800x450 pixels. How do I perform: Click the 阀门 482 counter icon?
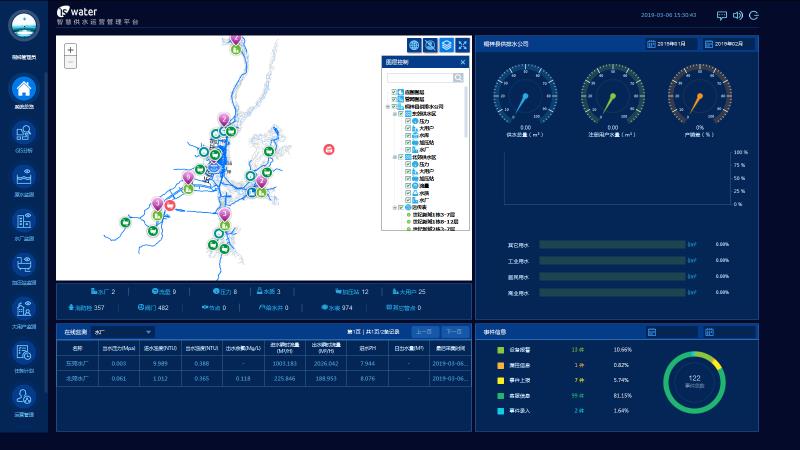141,308
